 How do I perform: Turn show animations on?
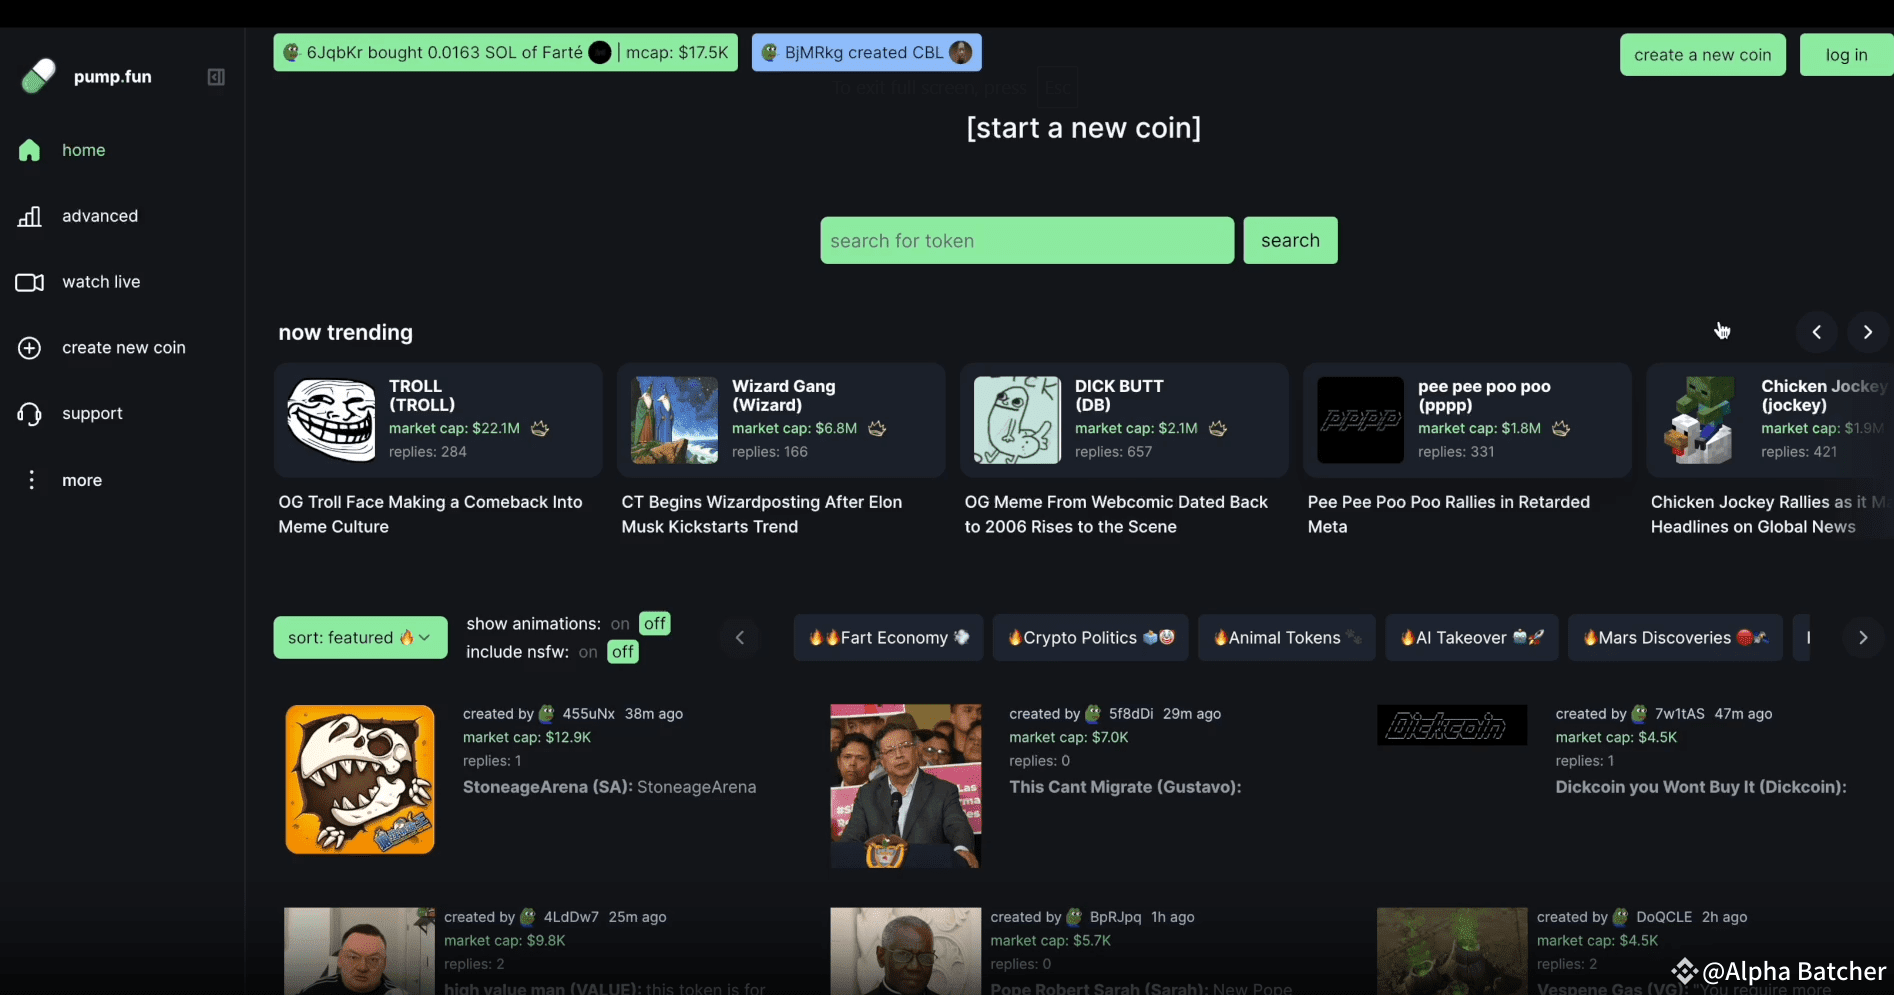tap(620, 624)
